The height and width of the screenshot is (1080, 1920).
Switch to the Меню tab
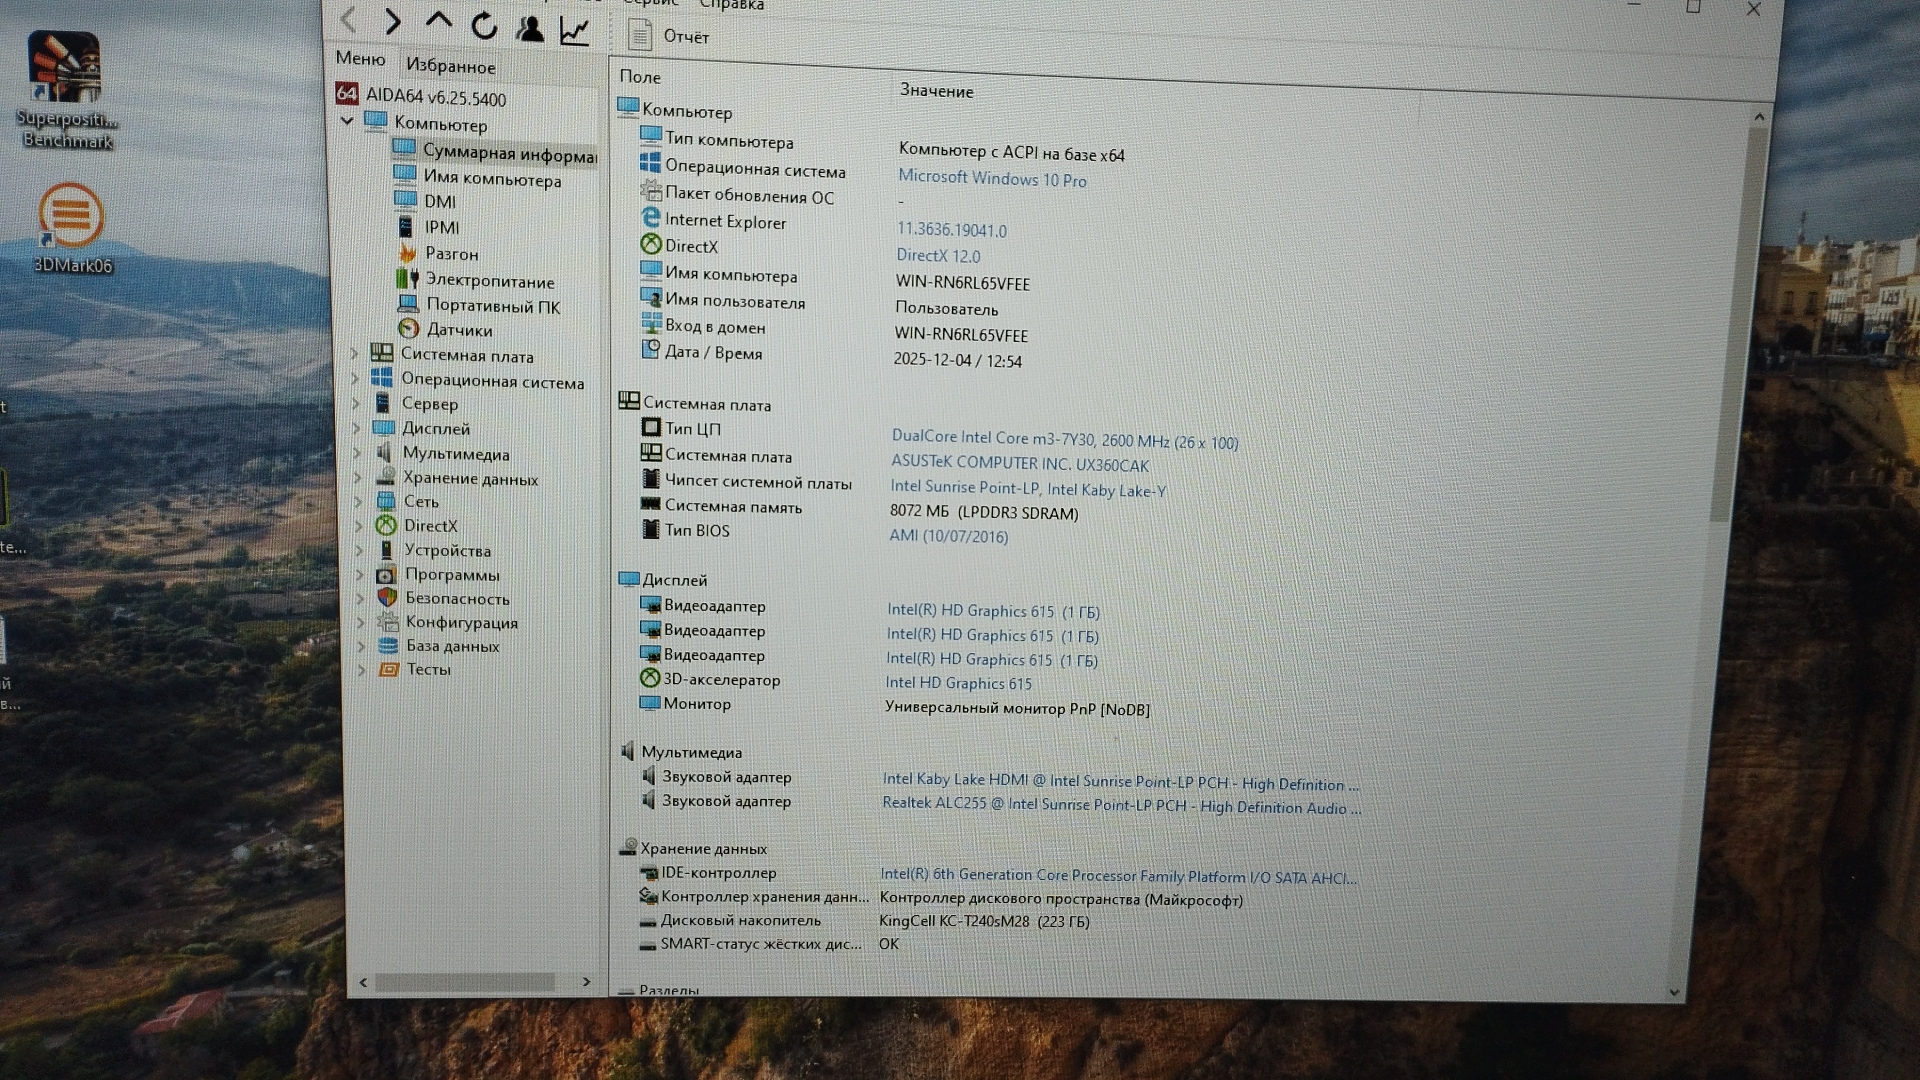click(x=360, y=59)
